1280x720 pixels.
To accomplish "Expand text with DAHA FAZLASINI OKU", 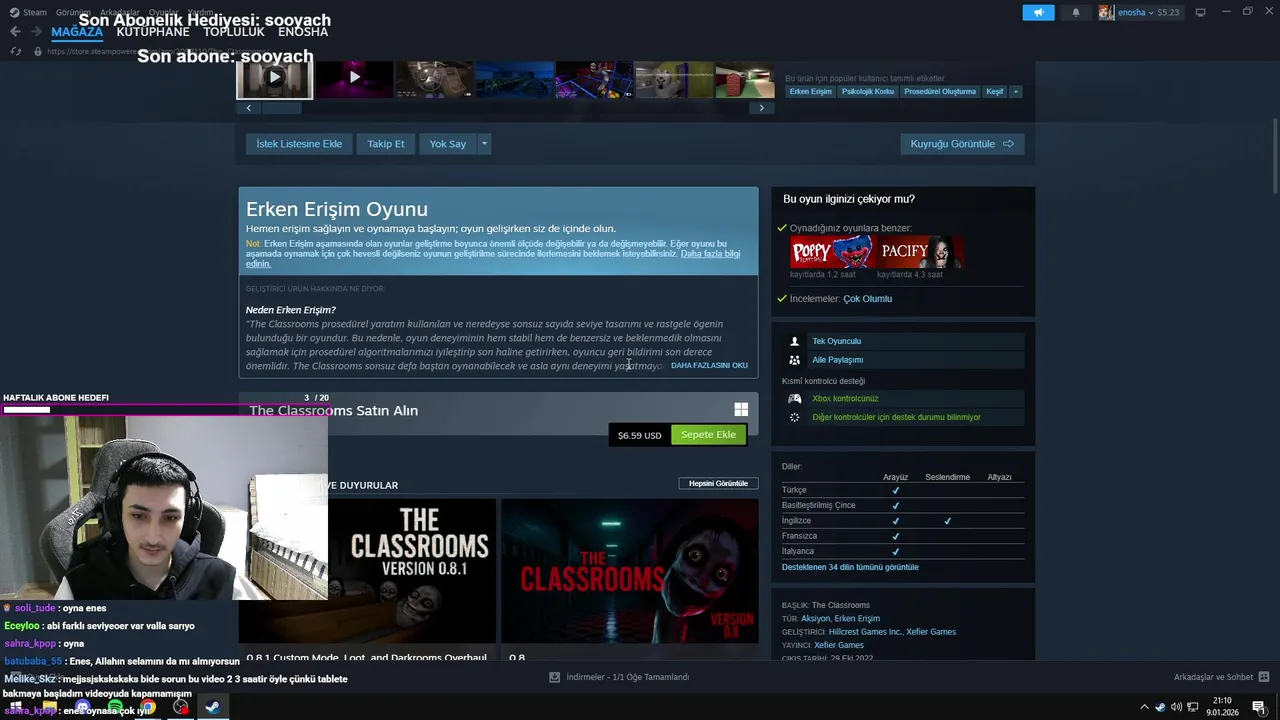I will pyautogui.click(x=709, y=365).
